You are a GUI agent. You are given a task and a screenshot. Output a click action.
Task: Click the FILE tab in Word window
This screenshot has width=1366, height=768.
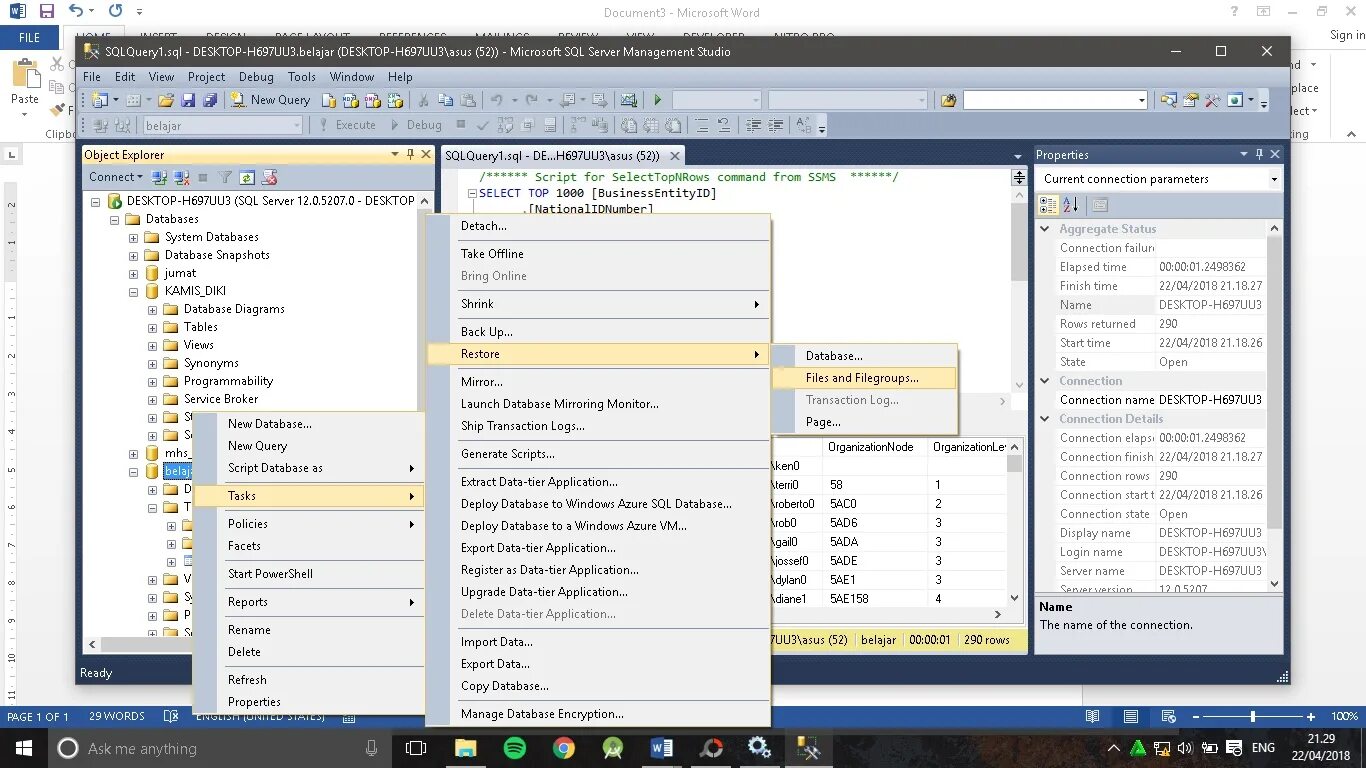click(30, 37)
